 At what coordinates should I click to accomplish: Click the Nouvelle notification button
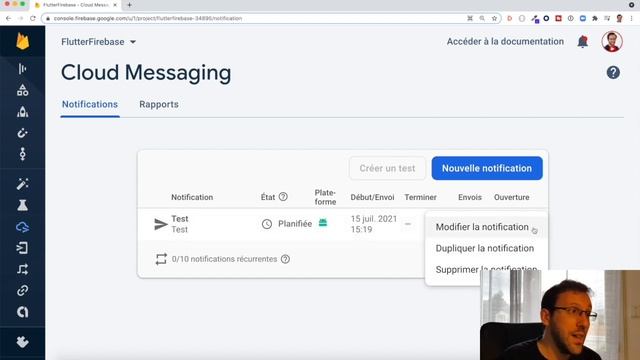pyautogui.click(x=487, y=168)
